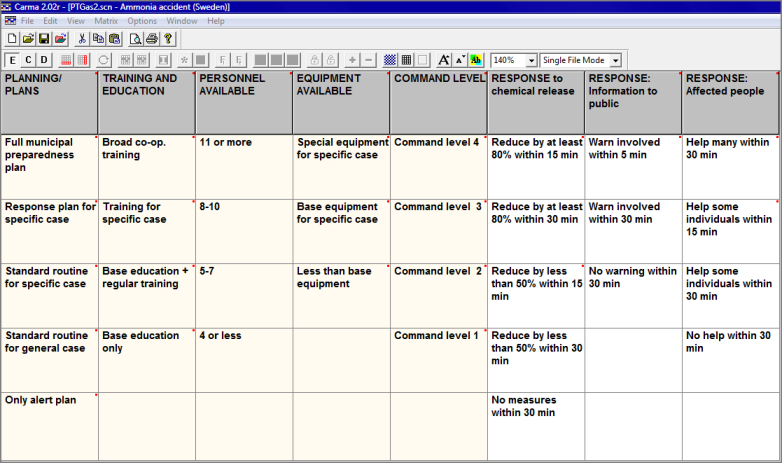Click the blue dotted pattern grid icon
Image resolution: width=782 pixels, height=463 pixels.
(x=390, y=60)
